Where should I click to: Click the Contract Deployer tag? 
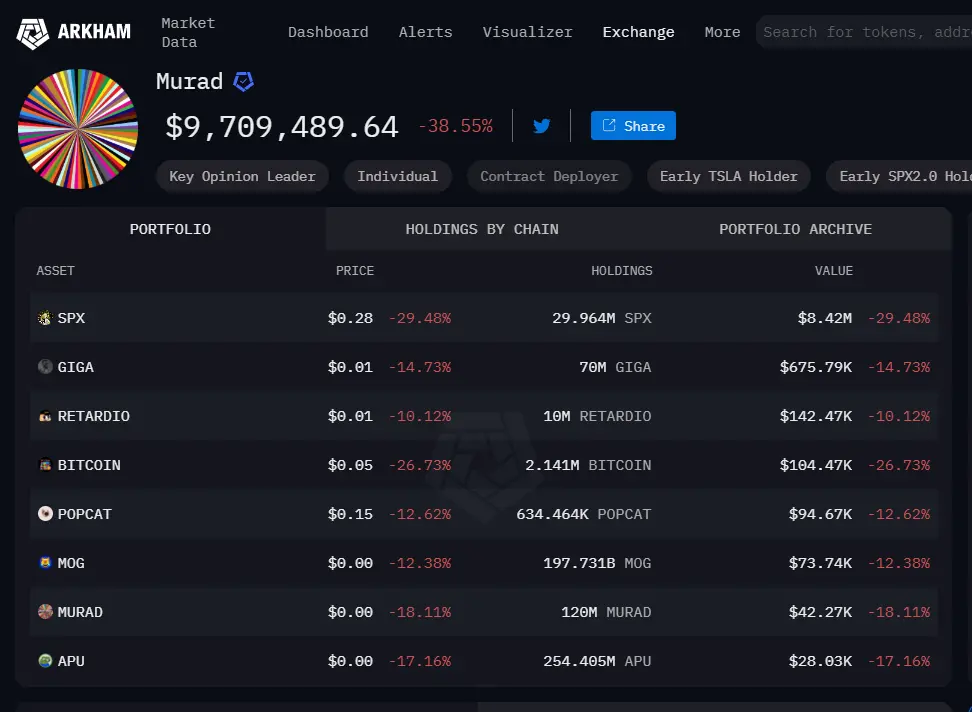pyautogui.click(x=549, y=177)
